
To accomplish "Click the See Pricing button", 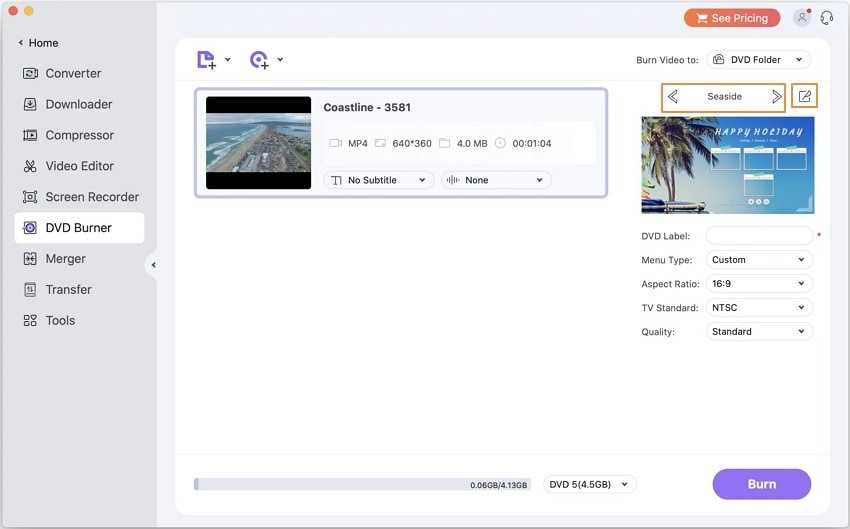I will coord(731,18).
